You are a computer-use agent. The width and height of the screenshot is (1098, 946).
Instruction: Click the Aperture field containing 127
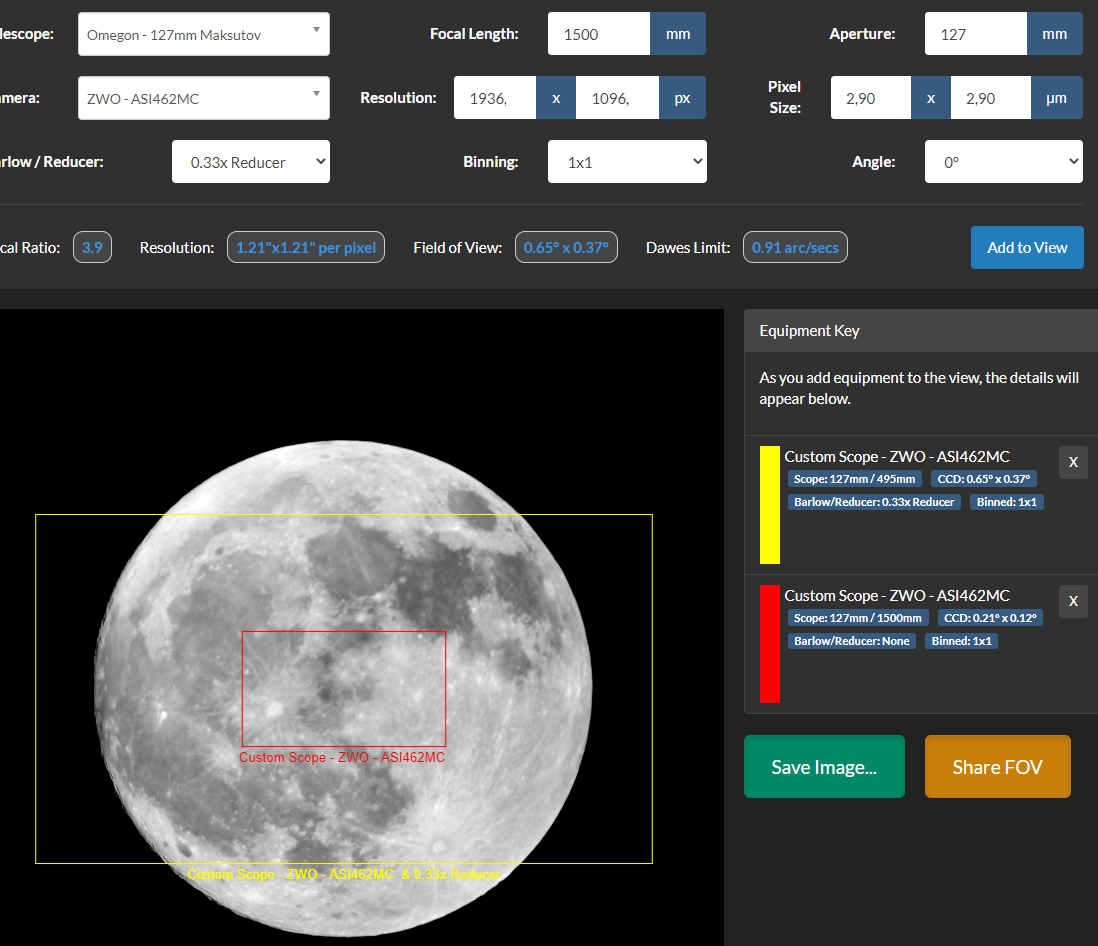click(975, 34)
